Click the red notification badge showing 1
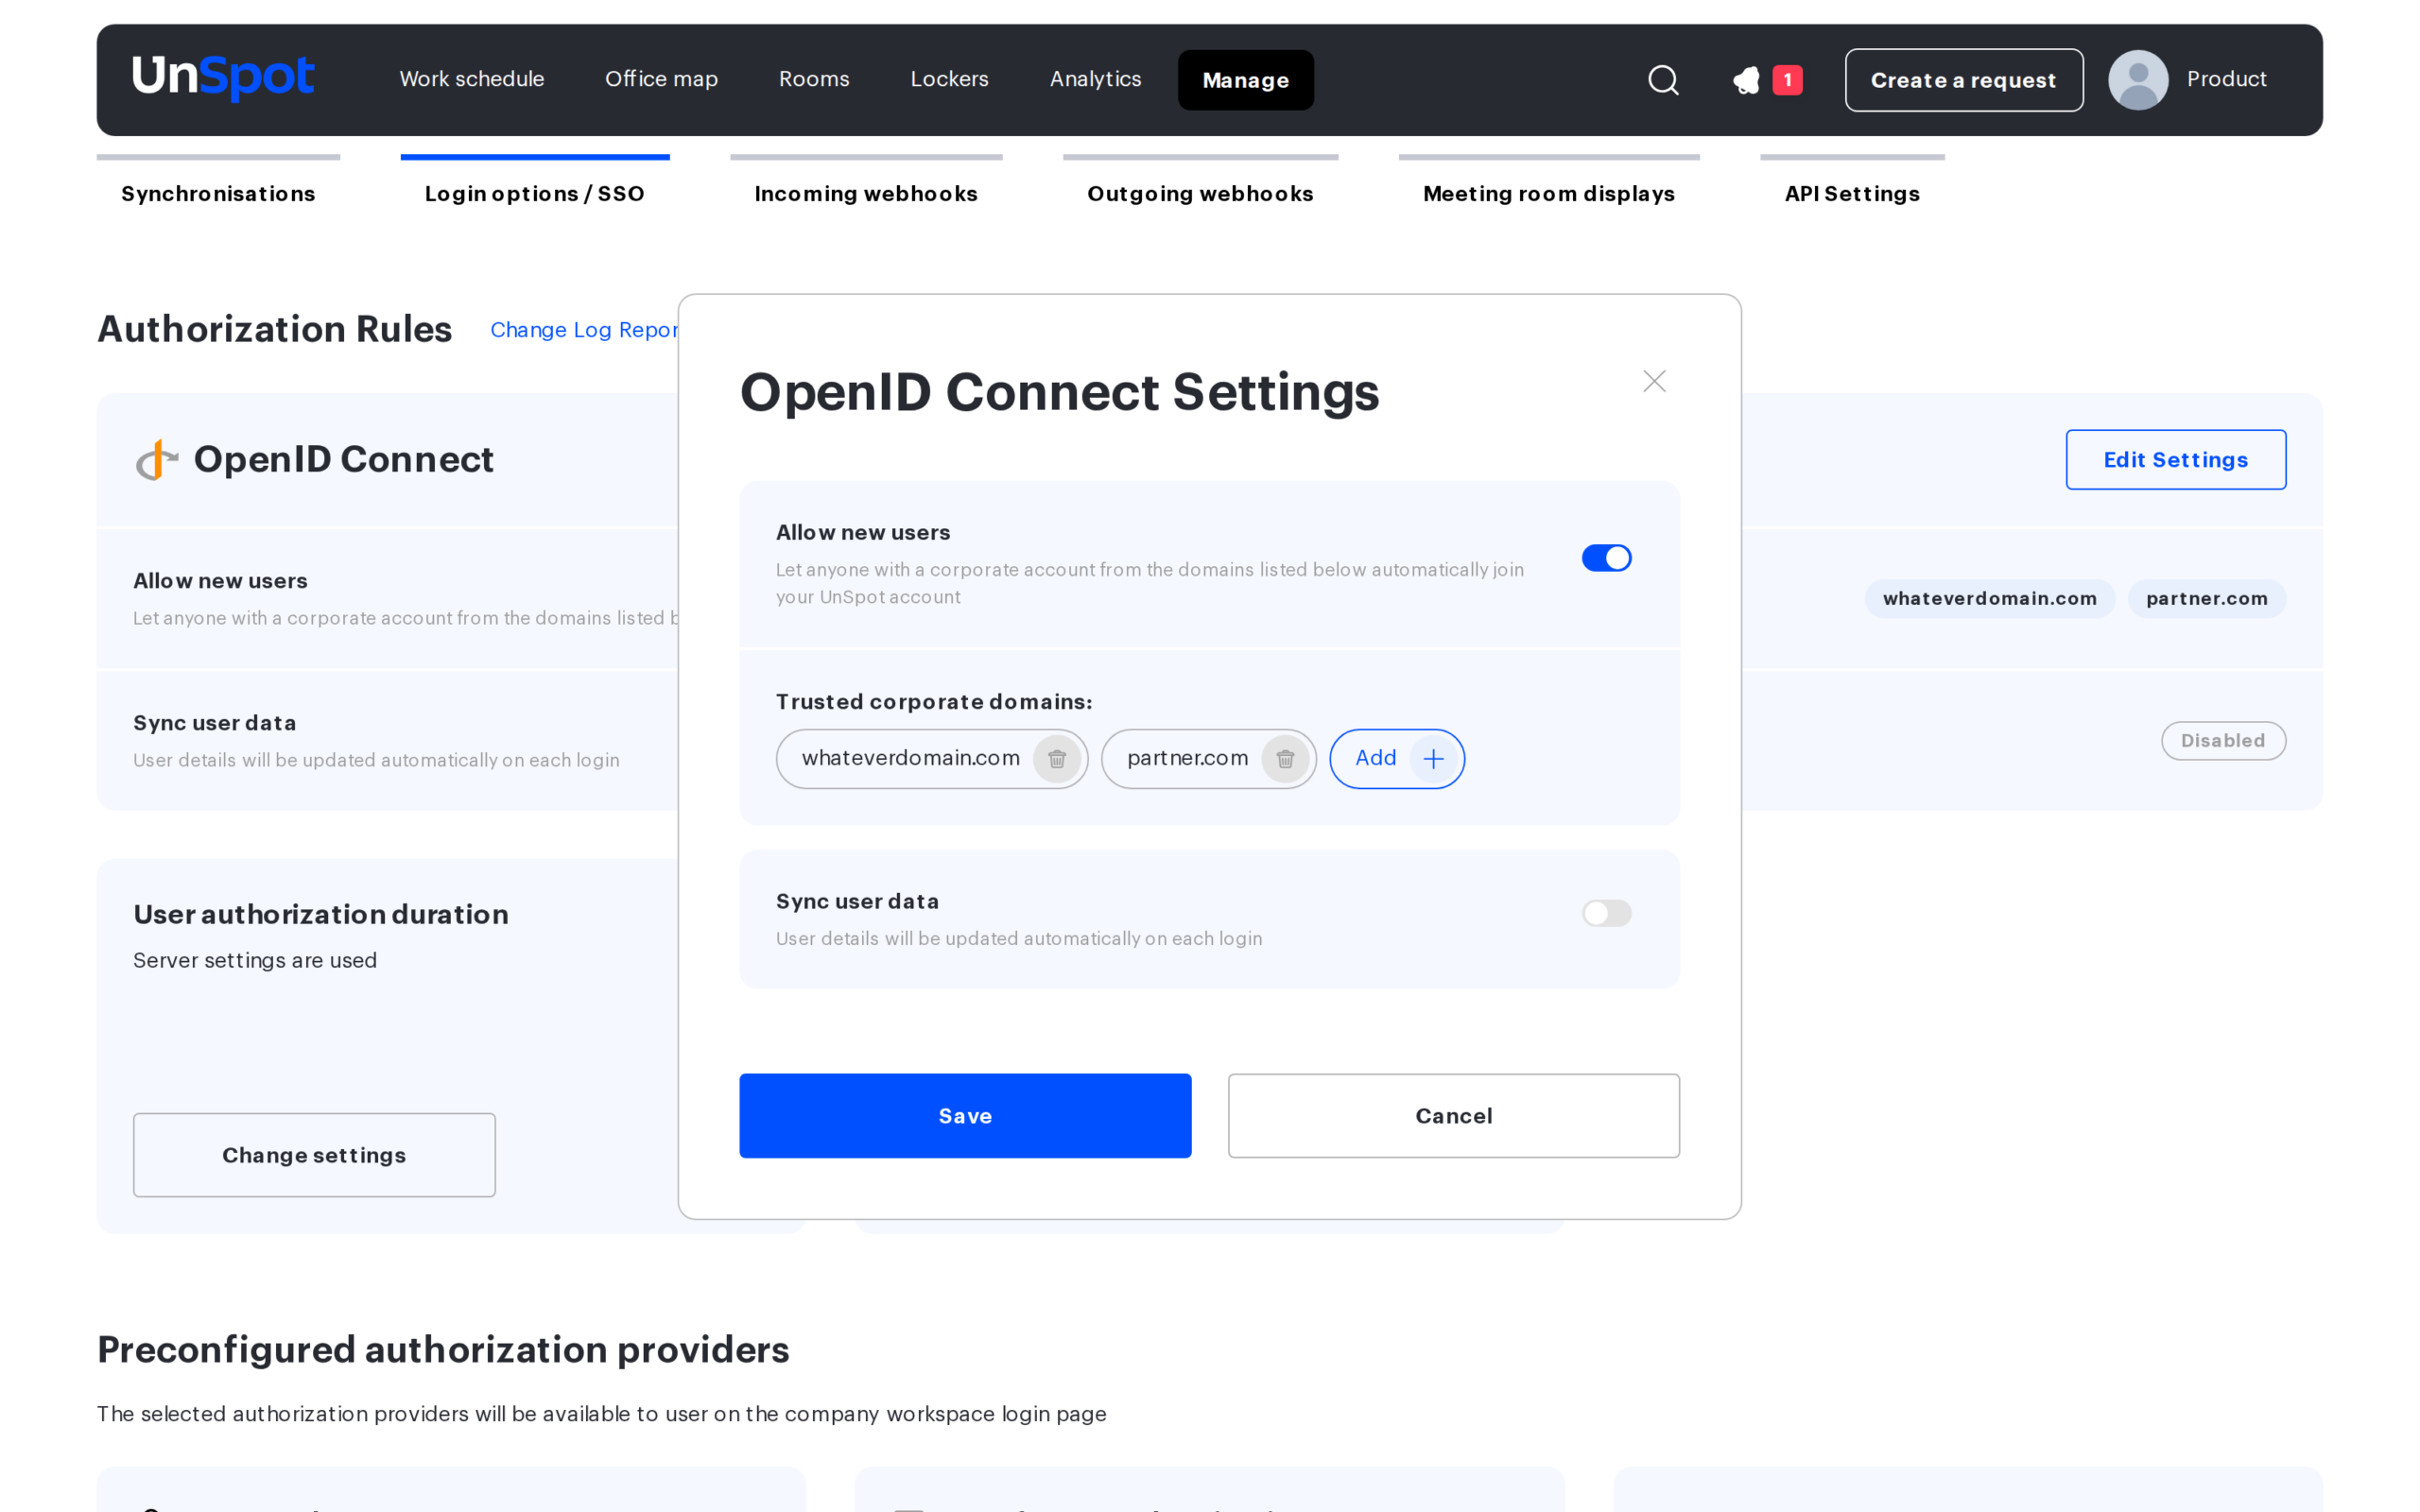The image size is (2420, 1512). point(1787,80)
